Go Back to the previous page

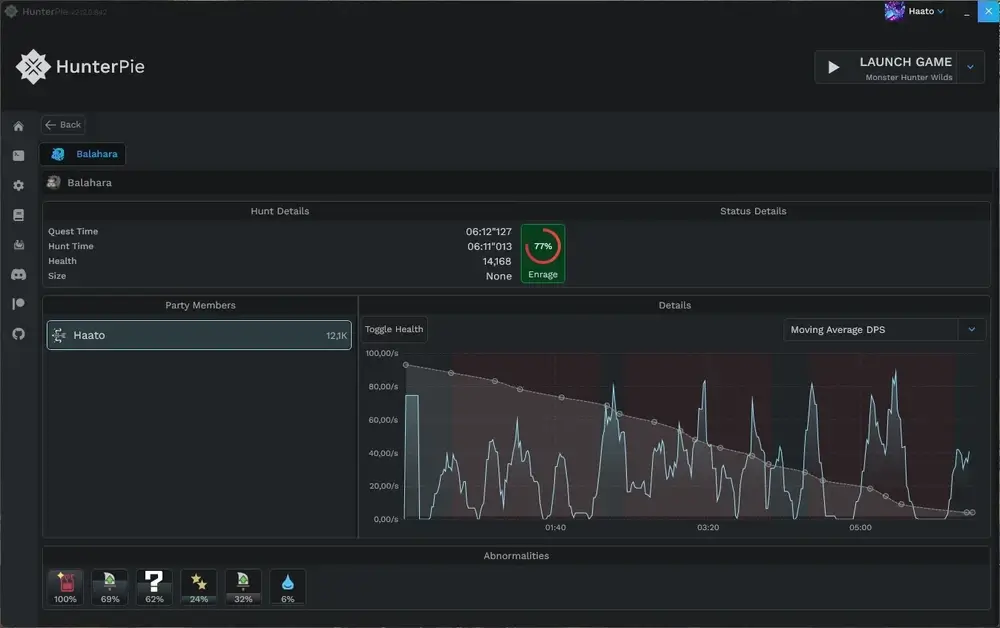(x=63, y=125)
